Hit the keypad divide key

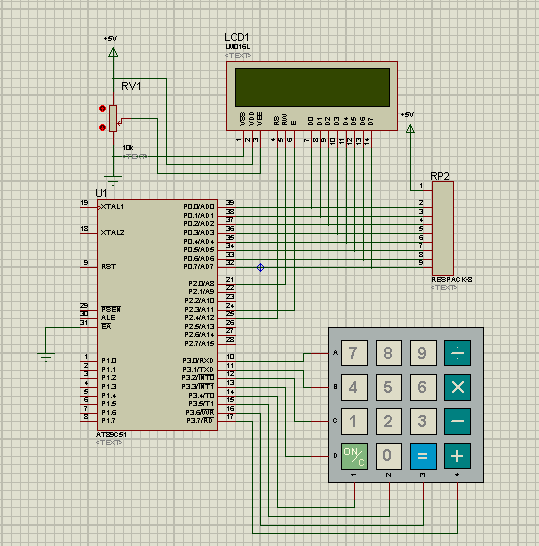pos(457,353)
